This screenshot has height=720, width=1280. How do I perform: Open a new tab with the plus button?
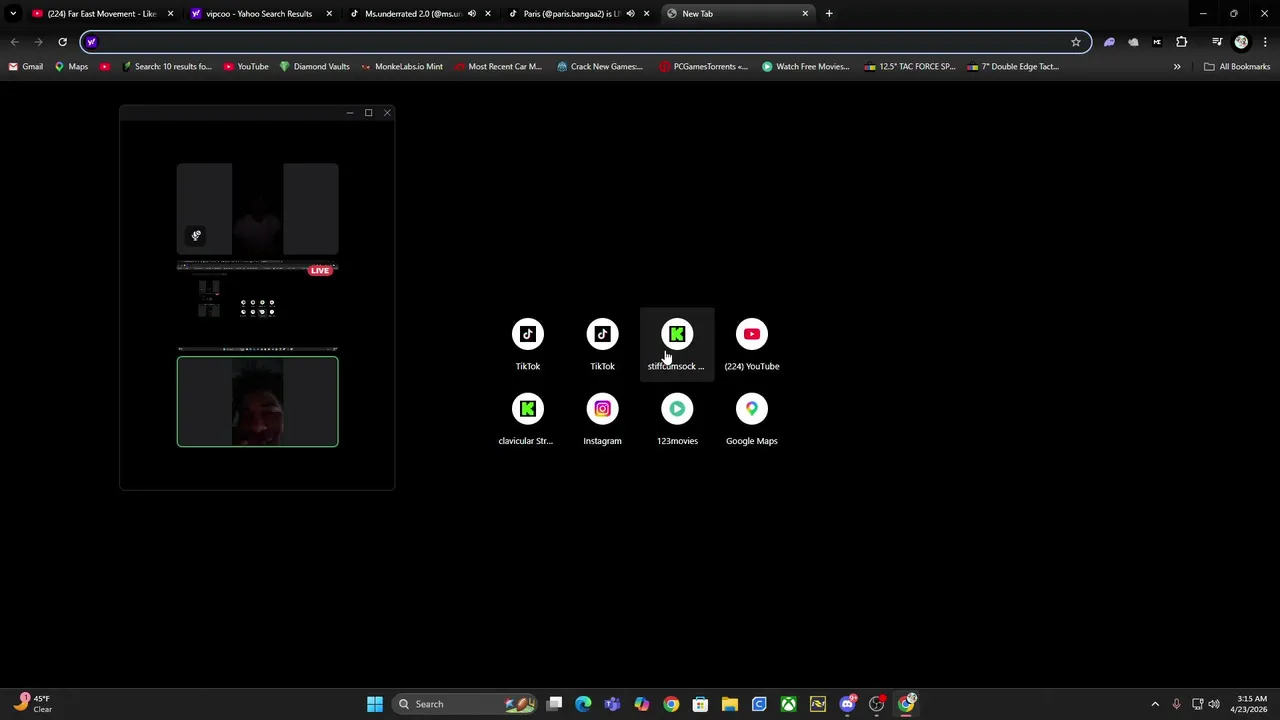click(829, 14)
